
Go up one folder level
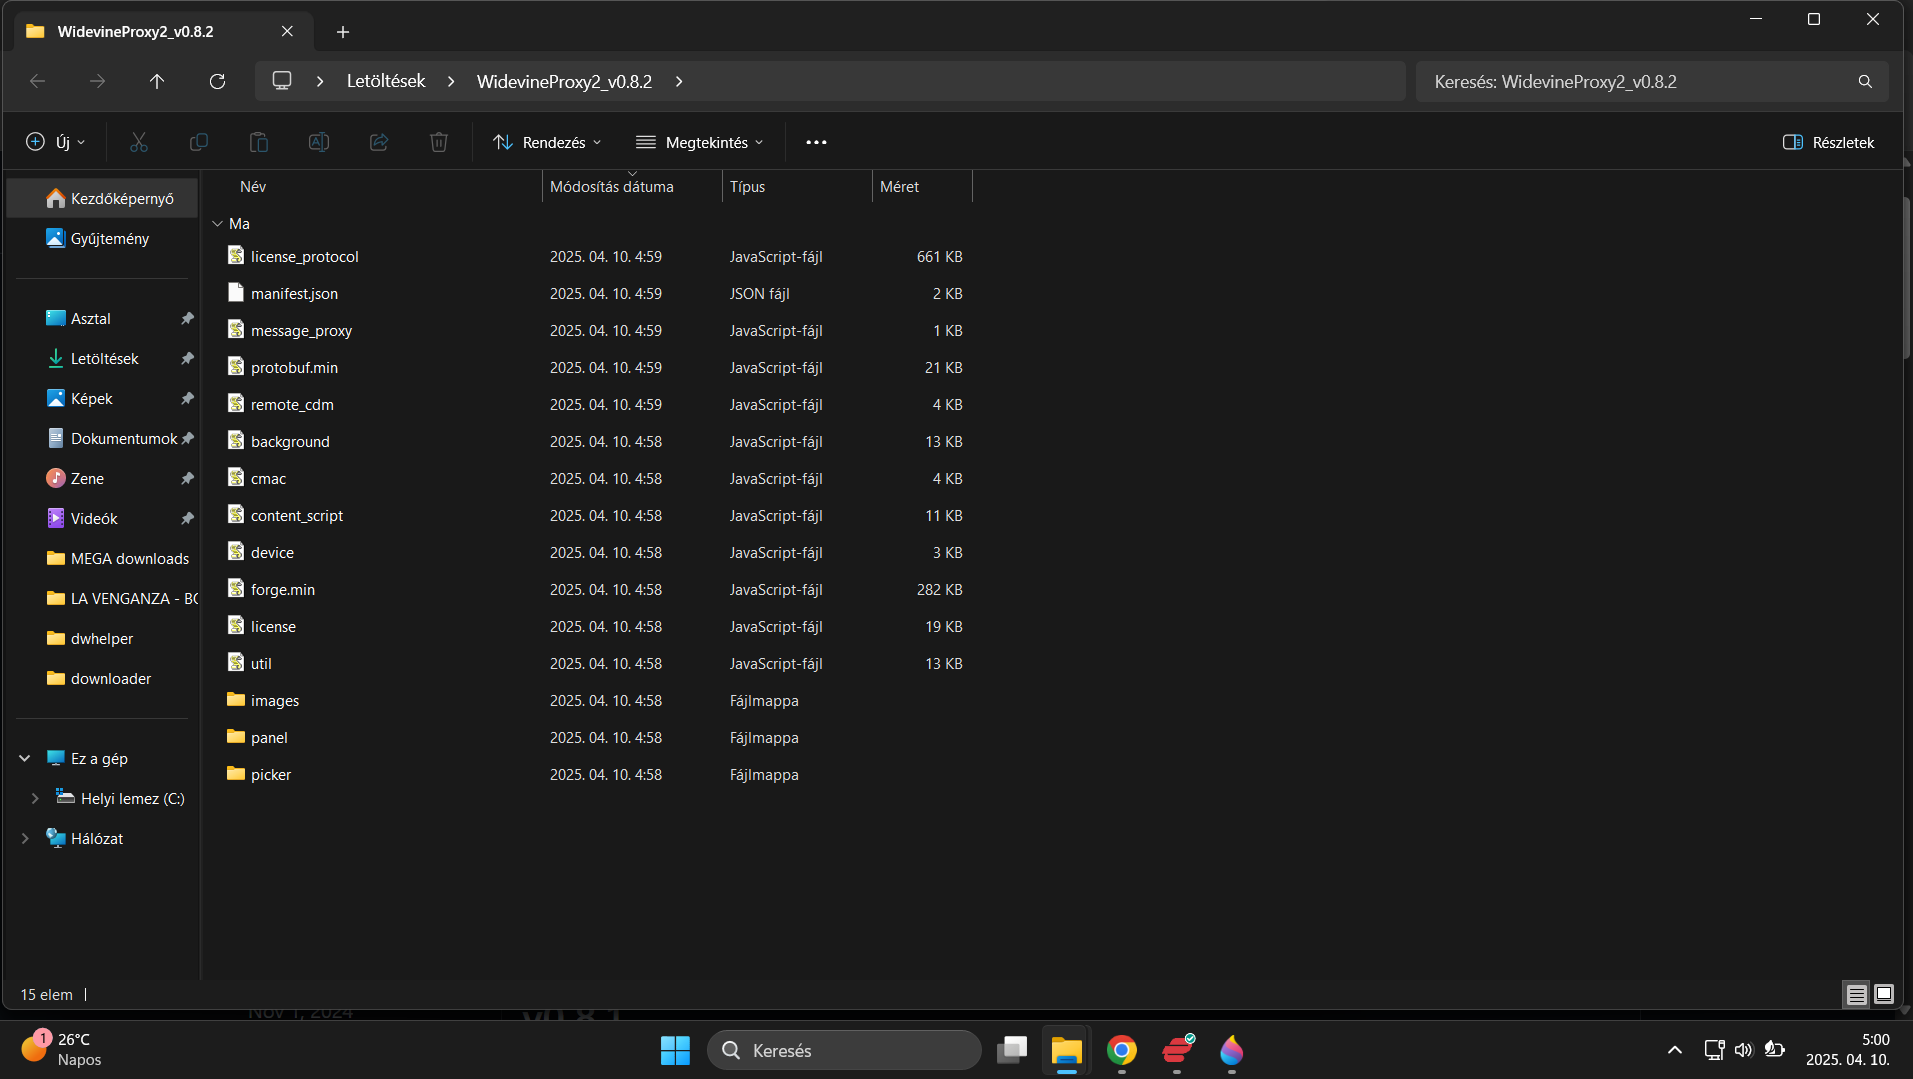point(157,81)
